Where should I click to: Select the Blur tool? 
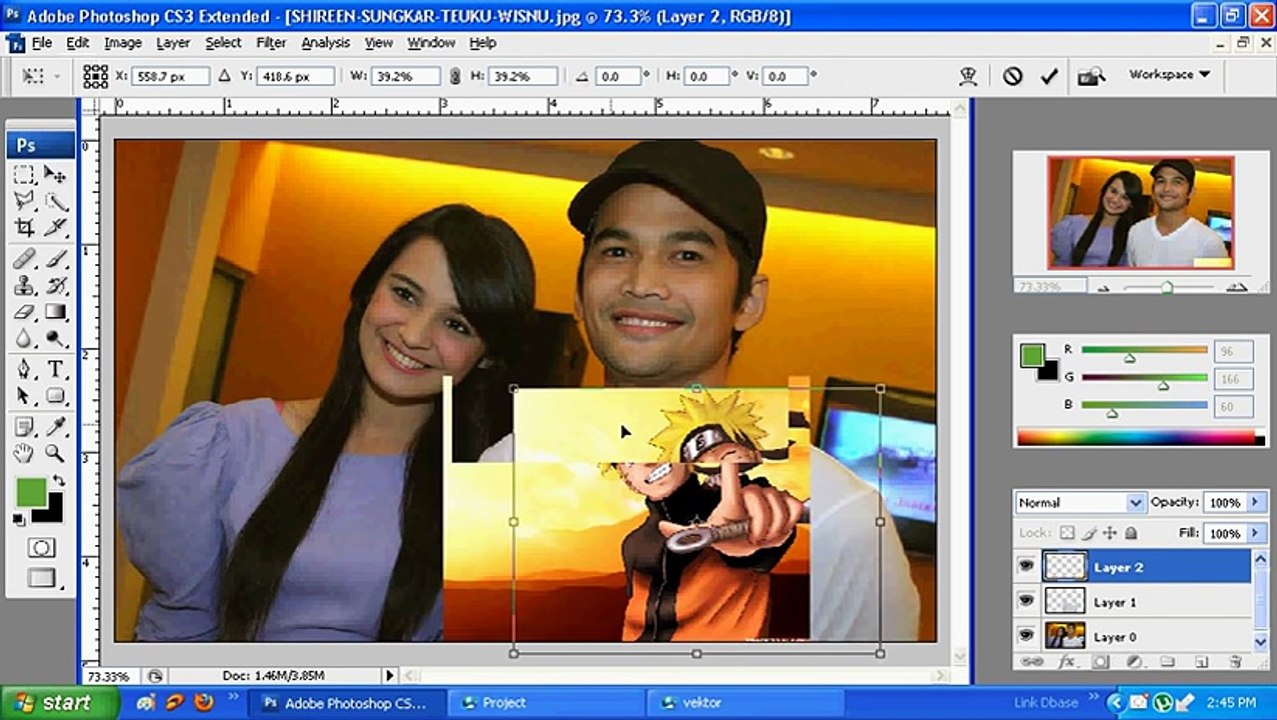25,339
